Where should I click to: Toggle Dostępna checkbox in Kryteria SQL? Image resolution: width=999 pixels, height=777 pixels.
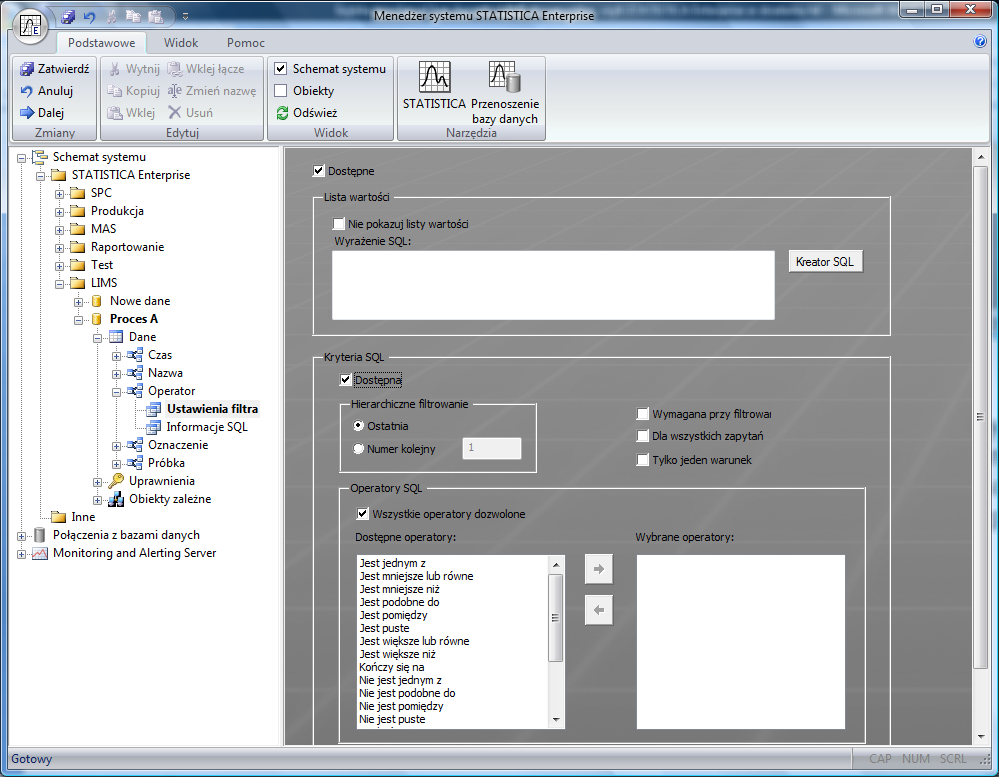[345, 380]
